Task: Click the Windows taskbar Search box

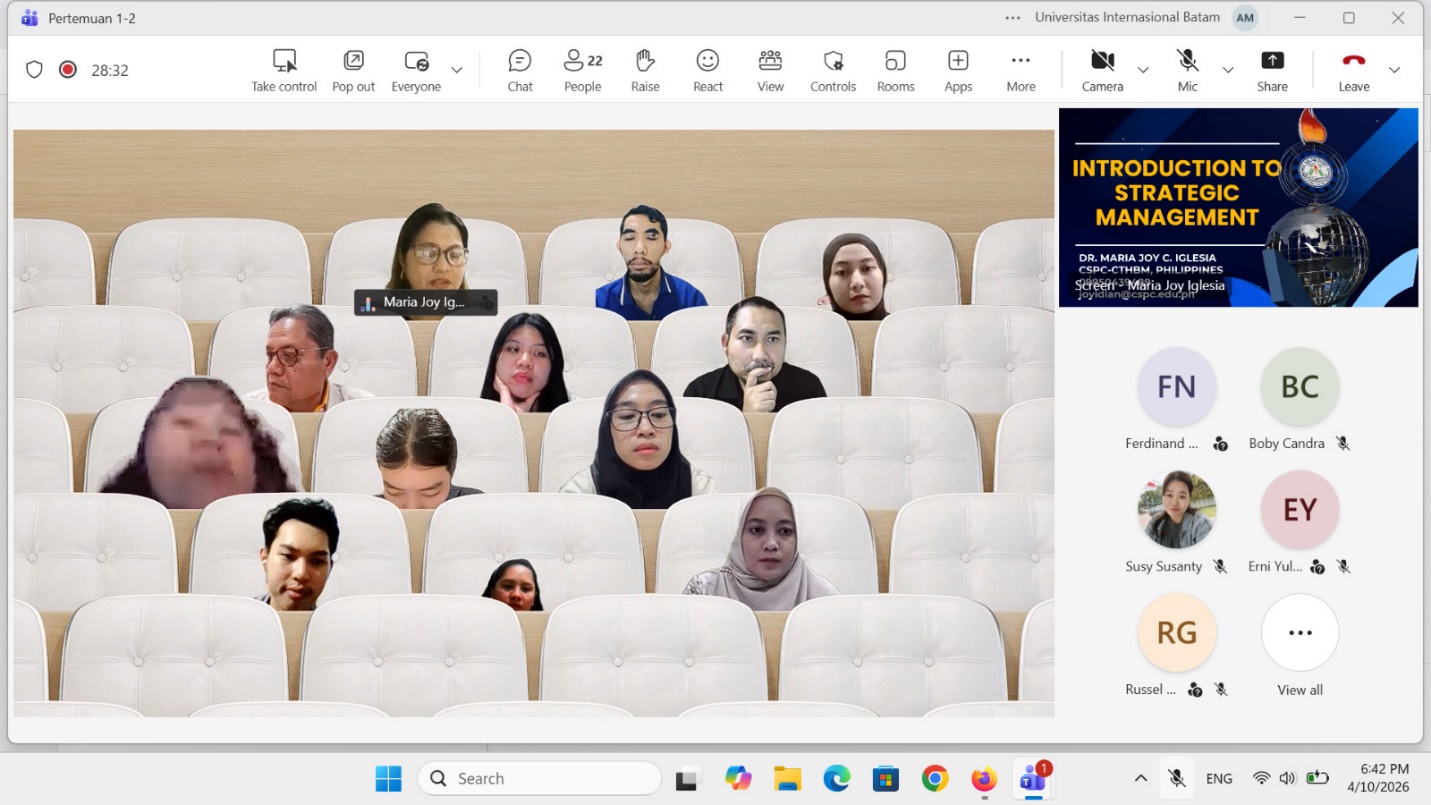Action: (540, 778)
